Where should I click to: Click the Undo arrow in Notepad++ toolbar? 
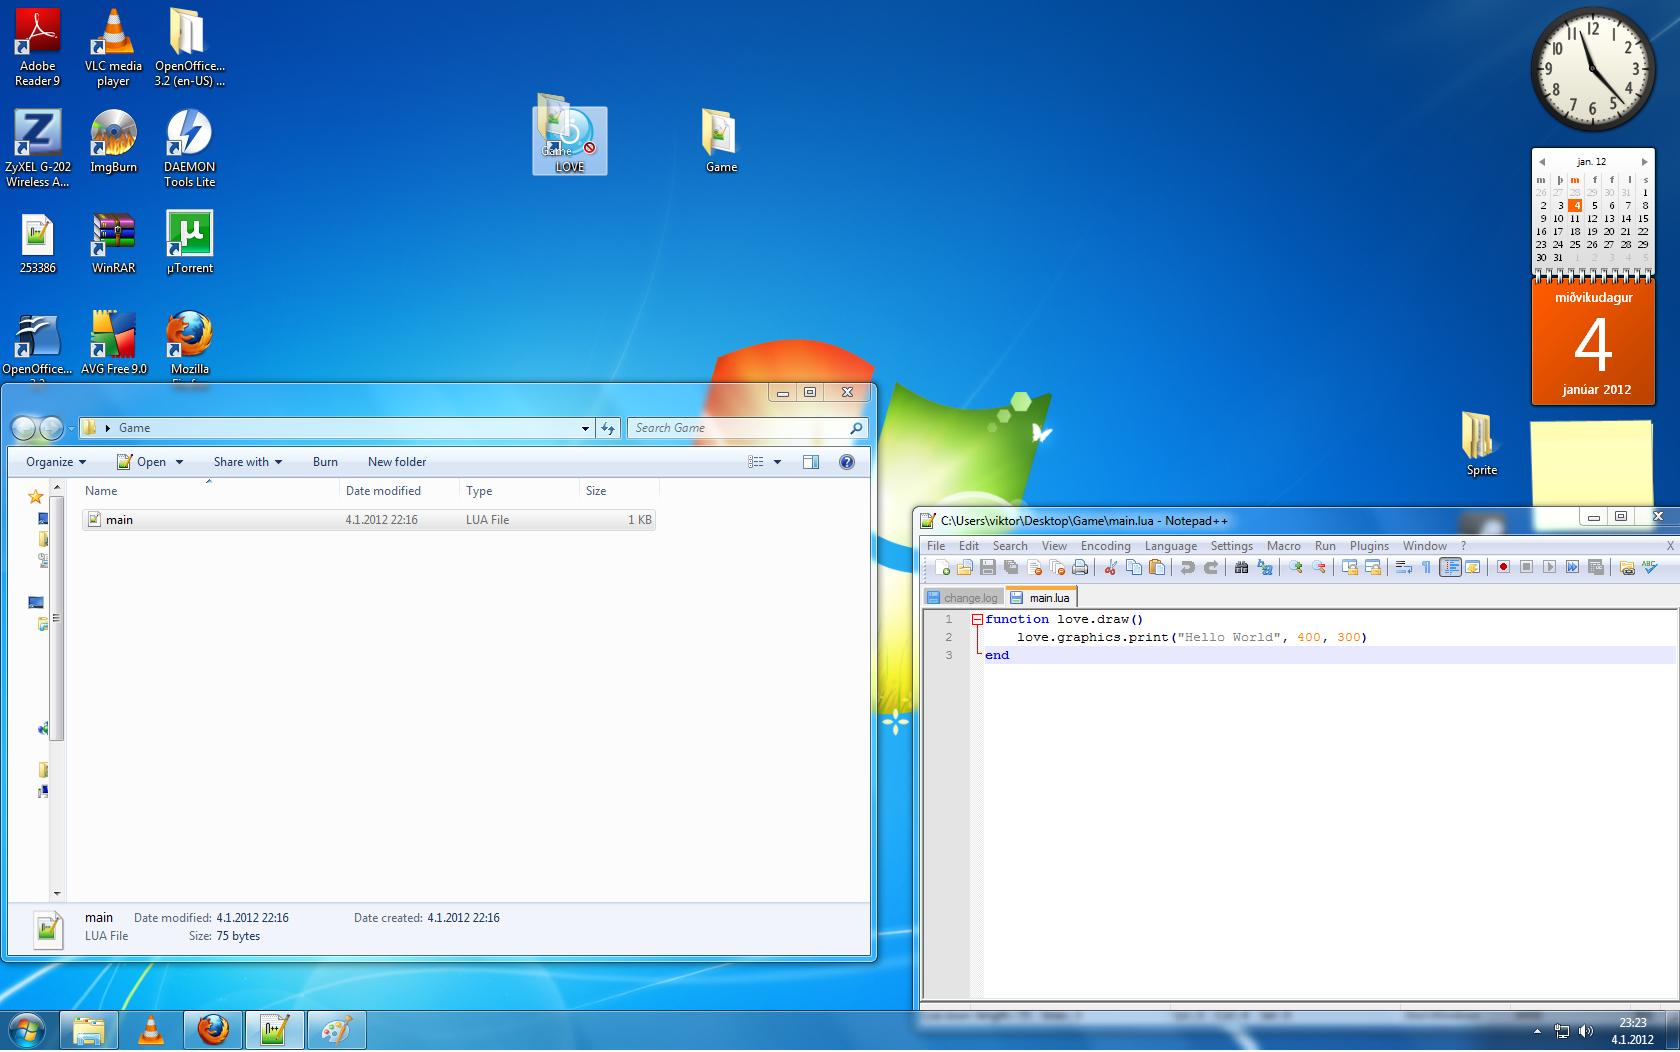[1187, 567]
